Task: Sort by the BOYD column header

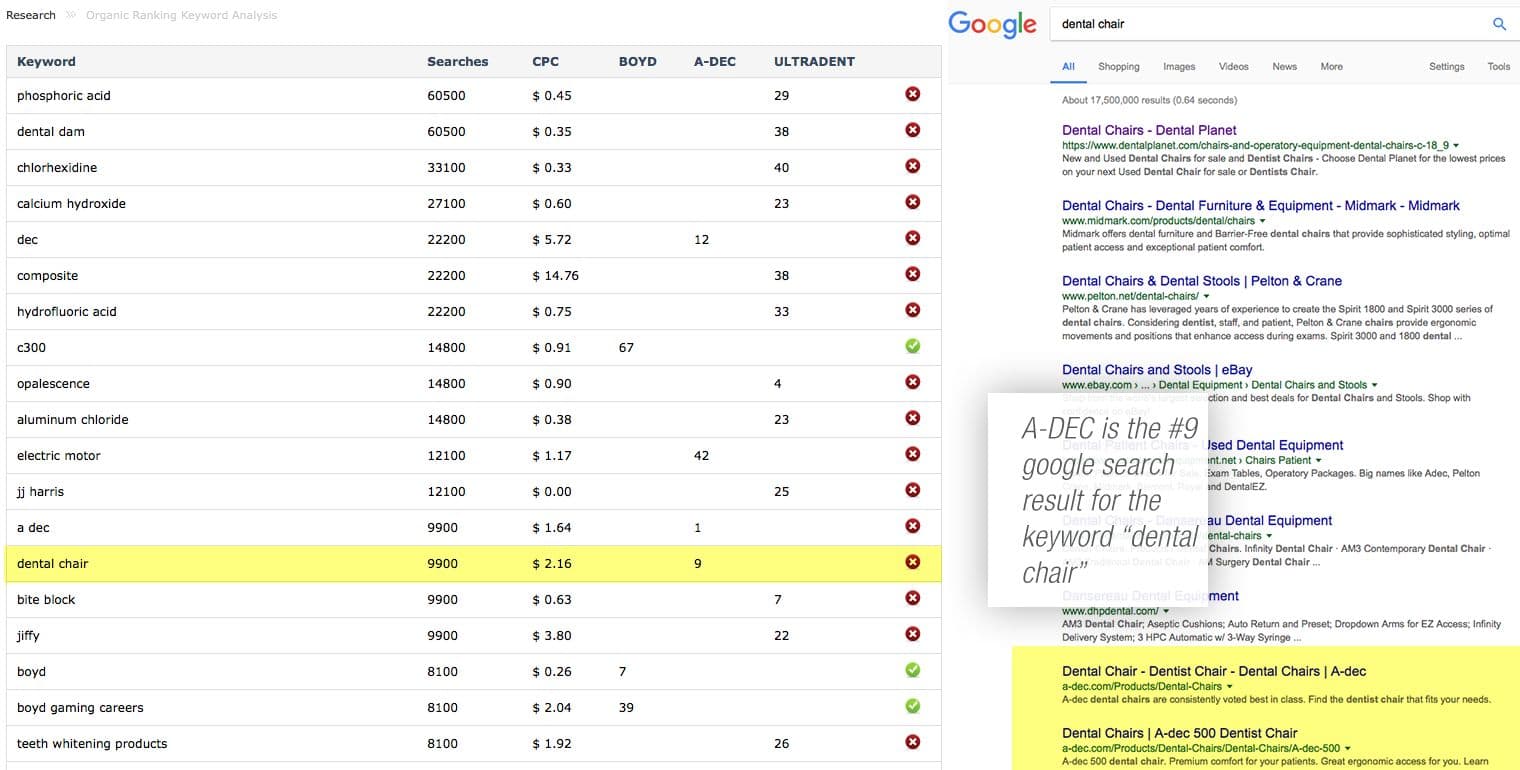Action: 637,61
